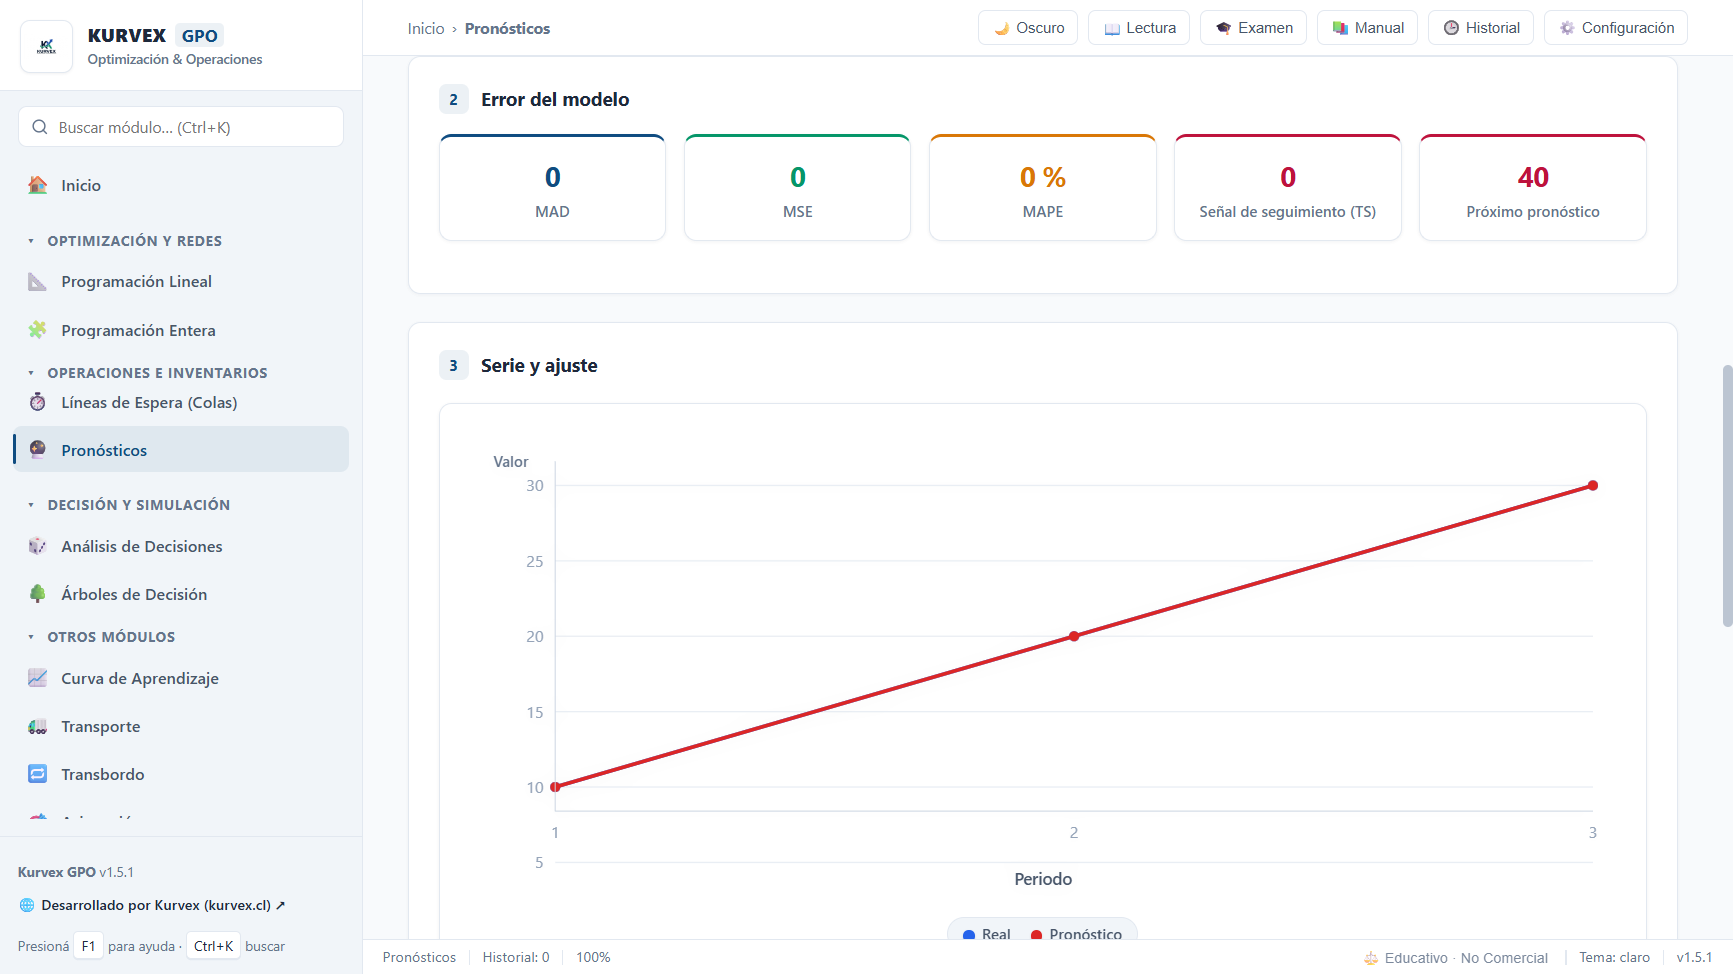Screen dimensions: 1733x974
Task: Toggle Oscuro dark mode
Action: tap(1028, 28)
